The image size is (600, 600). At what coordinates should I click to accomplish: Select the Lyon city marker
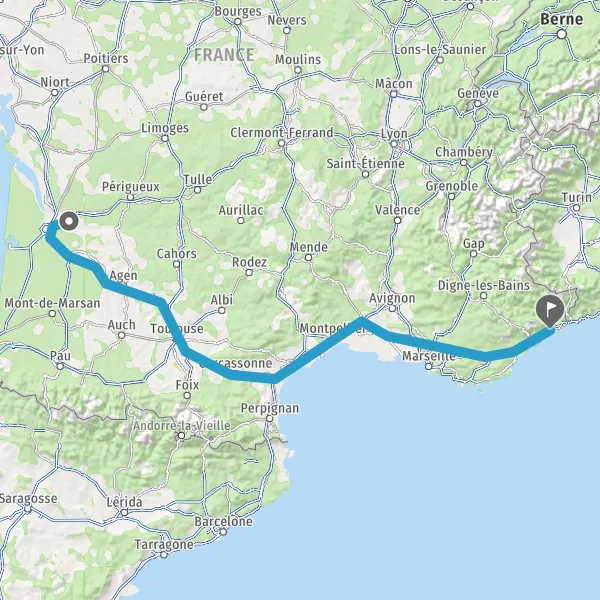click(x=394, y=144)
